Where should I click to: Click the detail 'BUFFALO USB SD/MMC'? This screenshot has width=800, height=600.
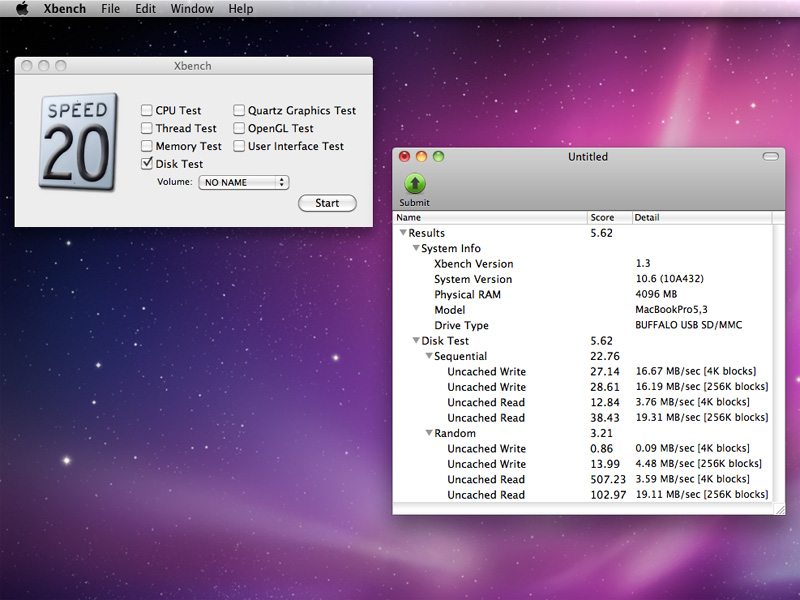[x=689, y=324]
